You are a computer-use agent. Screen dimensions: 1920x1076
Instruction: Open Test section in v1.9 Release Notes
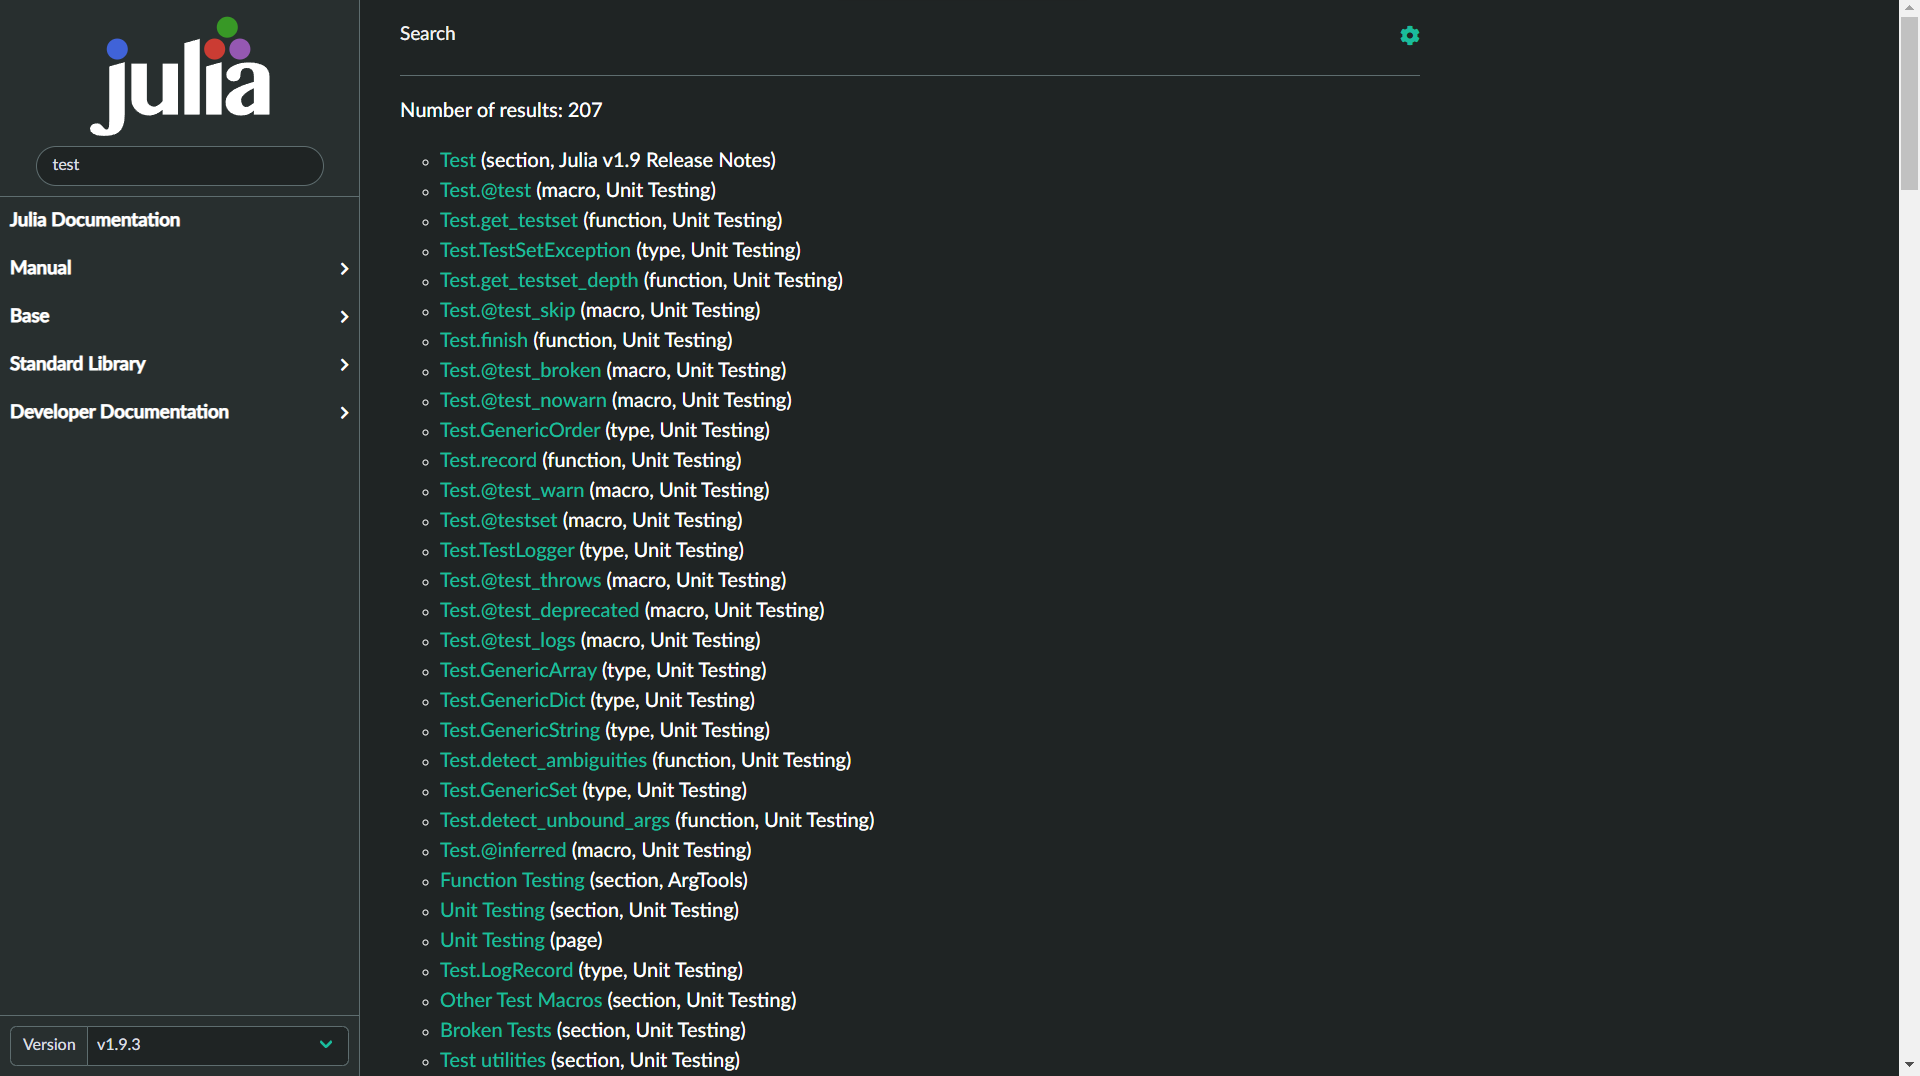(x=458, y=161)
